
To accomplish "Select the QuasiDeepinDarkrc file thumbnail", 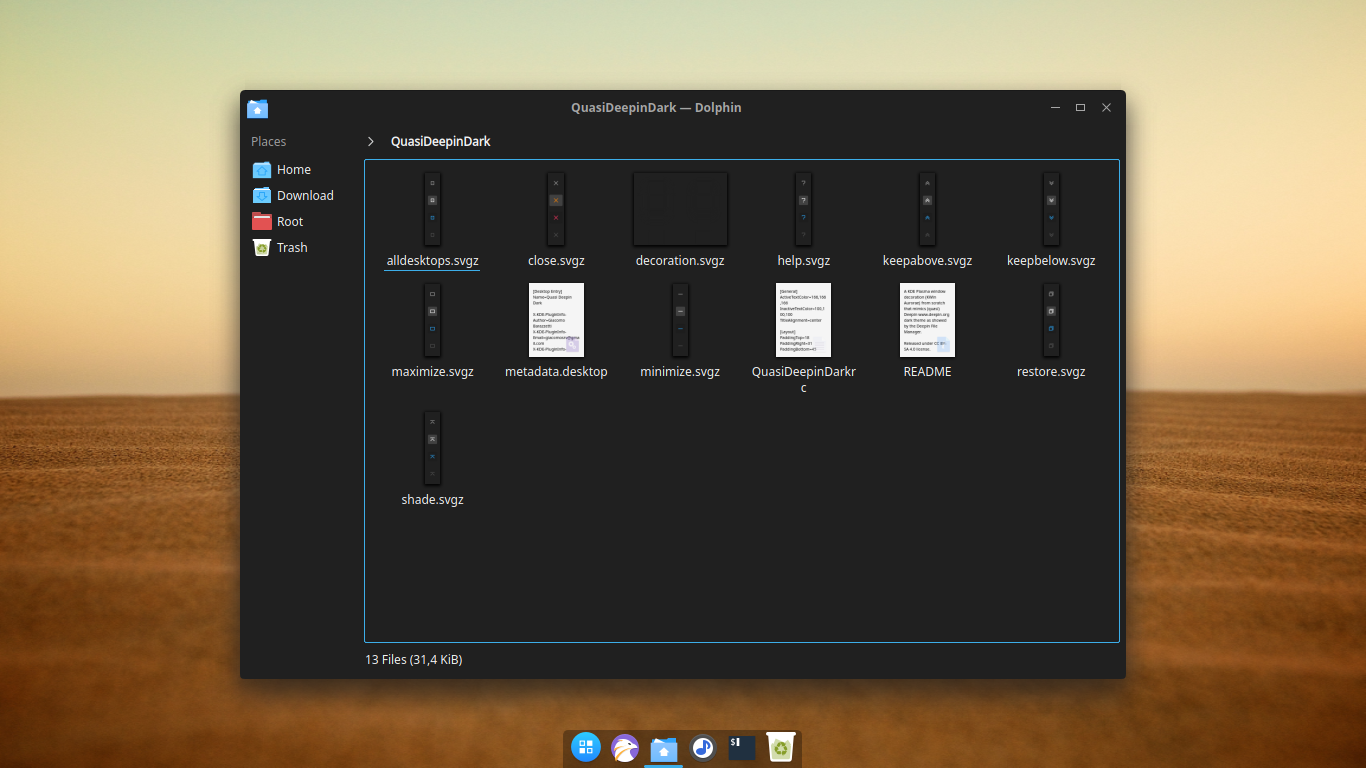I will [804, 320].
